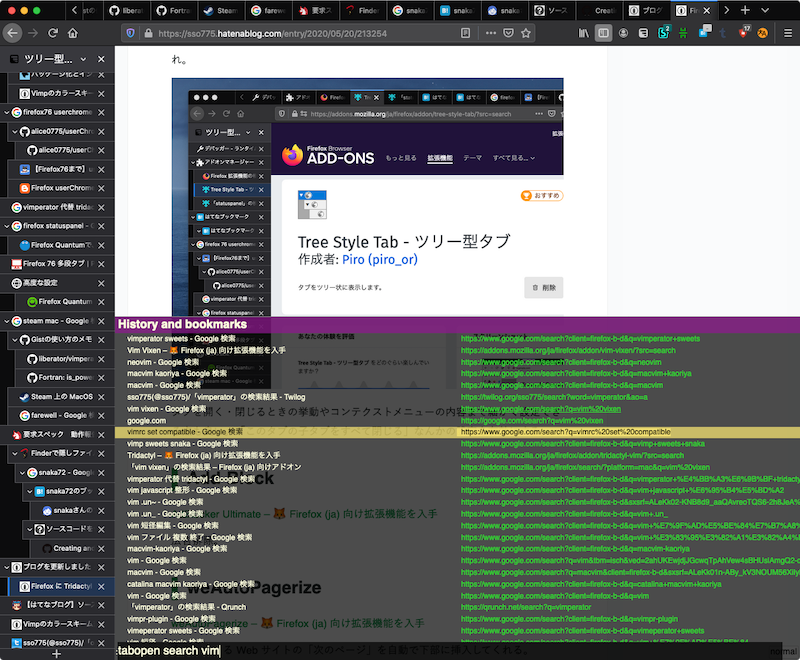Add new tab at sidebar bottom plus
This screenshot has width=800, height=660.
(x=57, y=654)
